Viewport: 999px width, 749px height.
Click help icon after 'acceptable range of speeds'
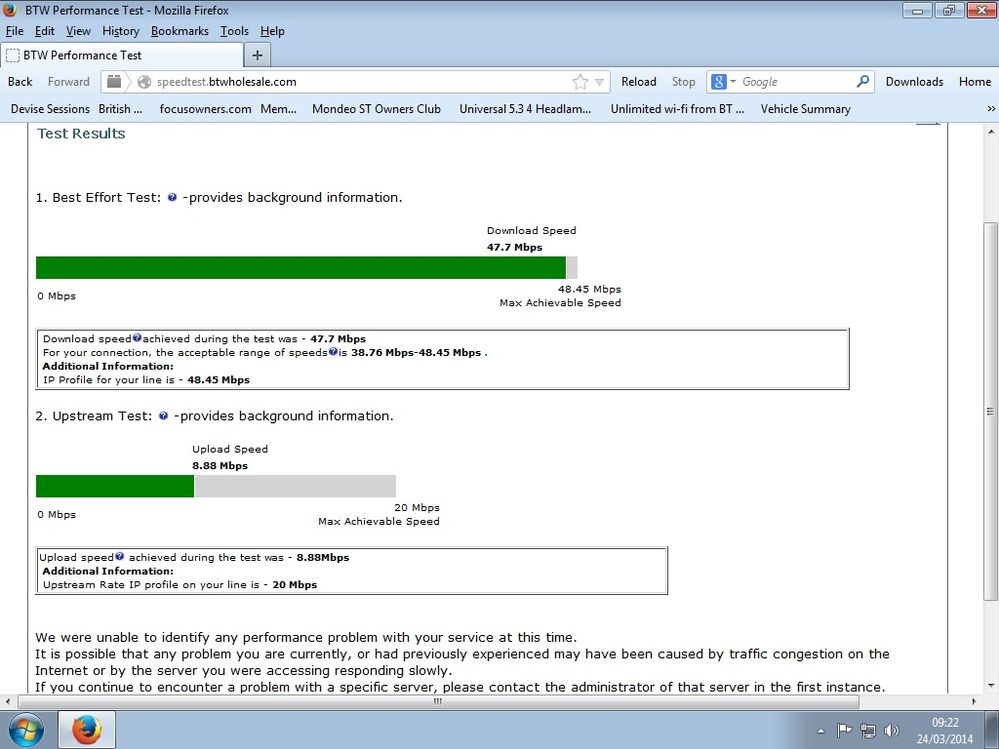pos(333,352)
